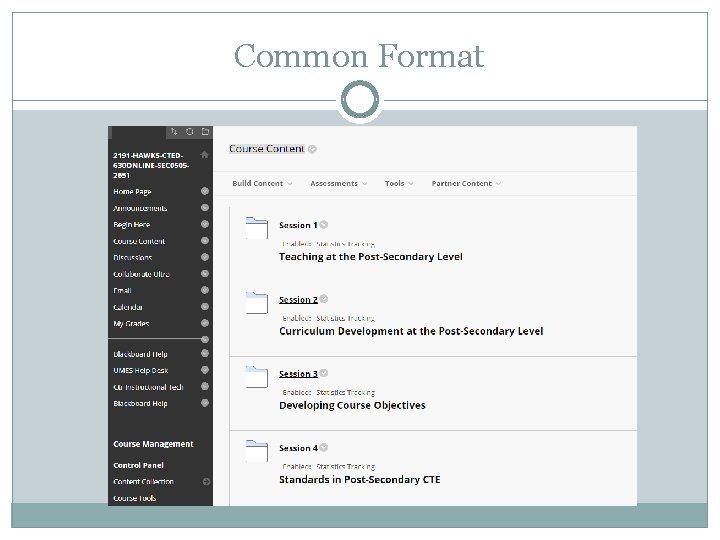Open Discussions menu item options
This screenshot has height=540, width=720.
[205, 257]
